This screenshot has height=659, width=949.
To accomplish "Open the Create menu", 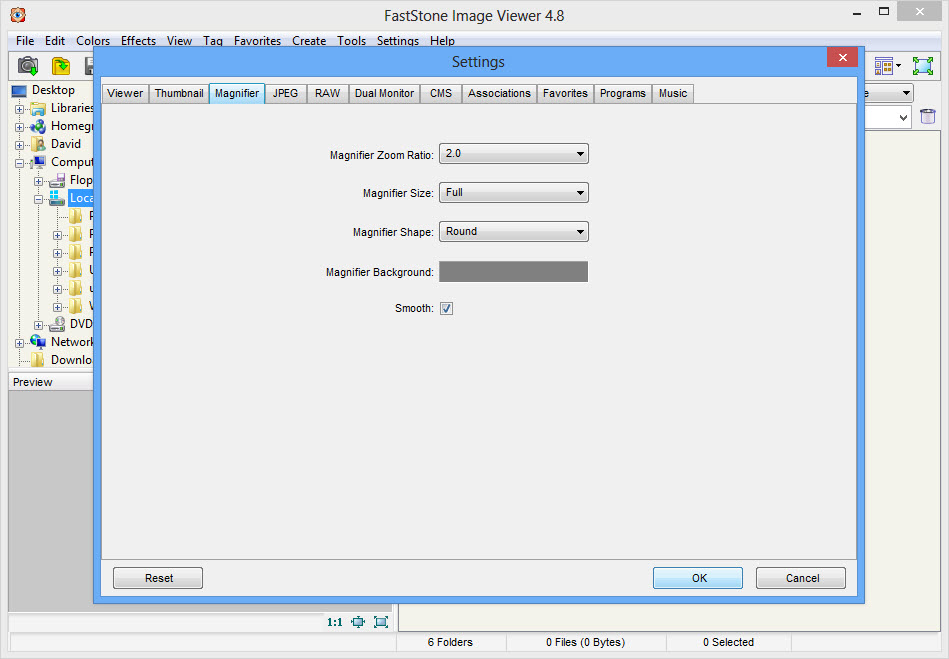I will click(x=309, y=41).
